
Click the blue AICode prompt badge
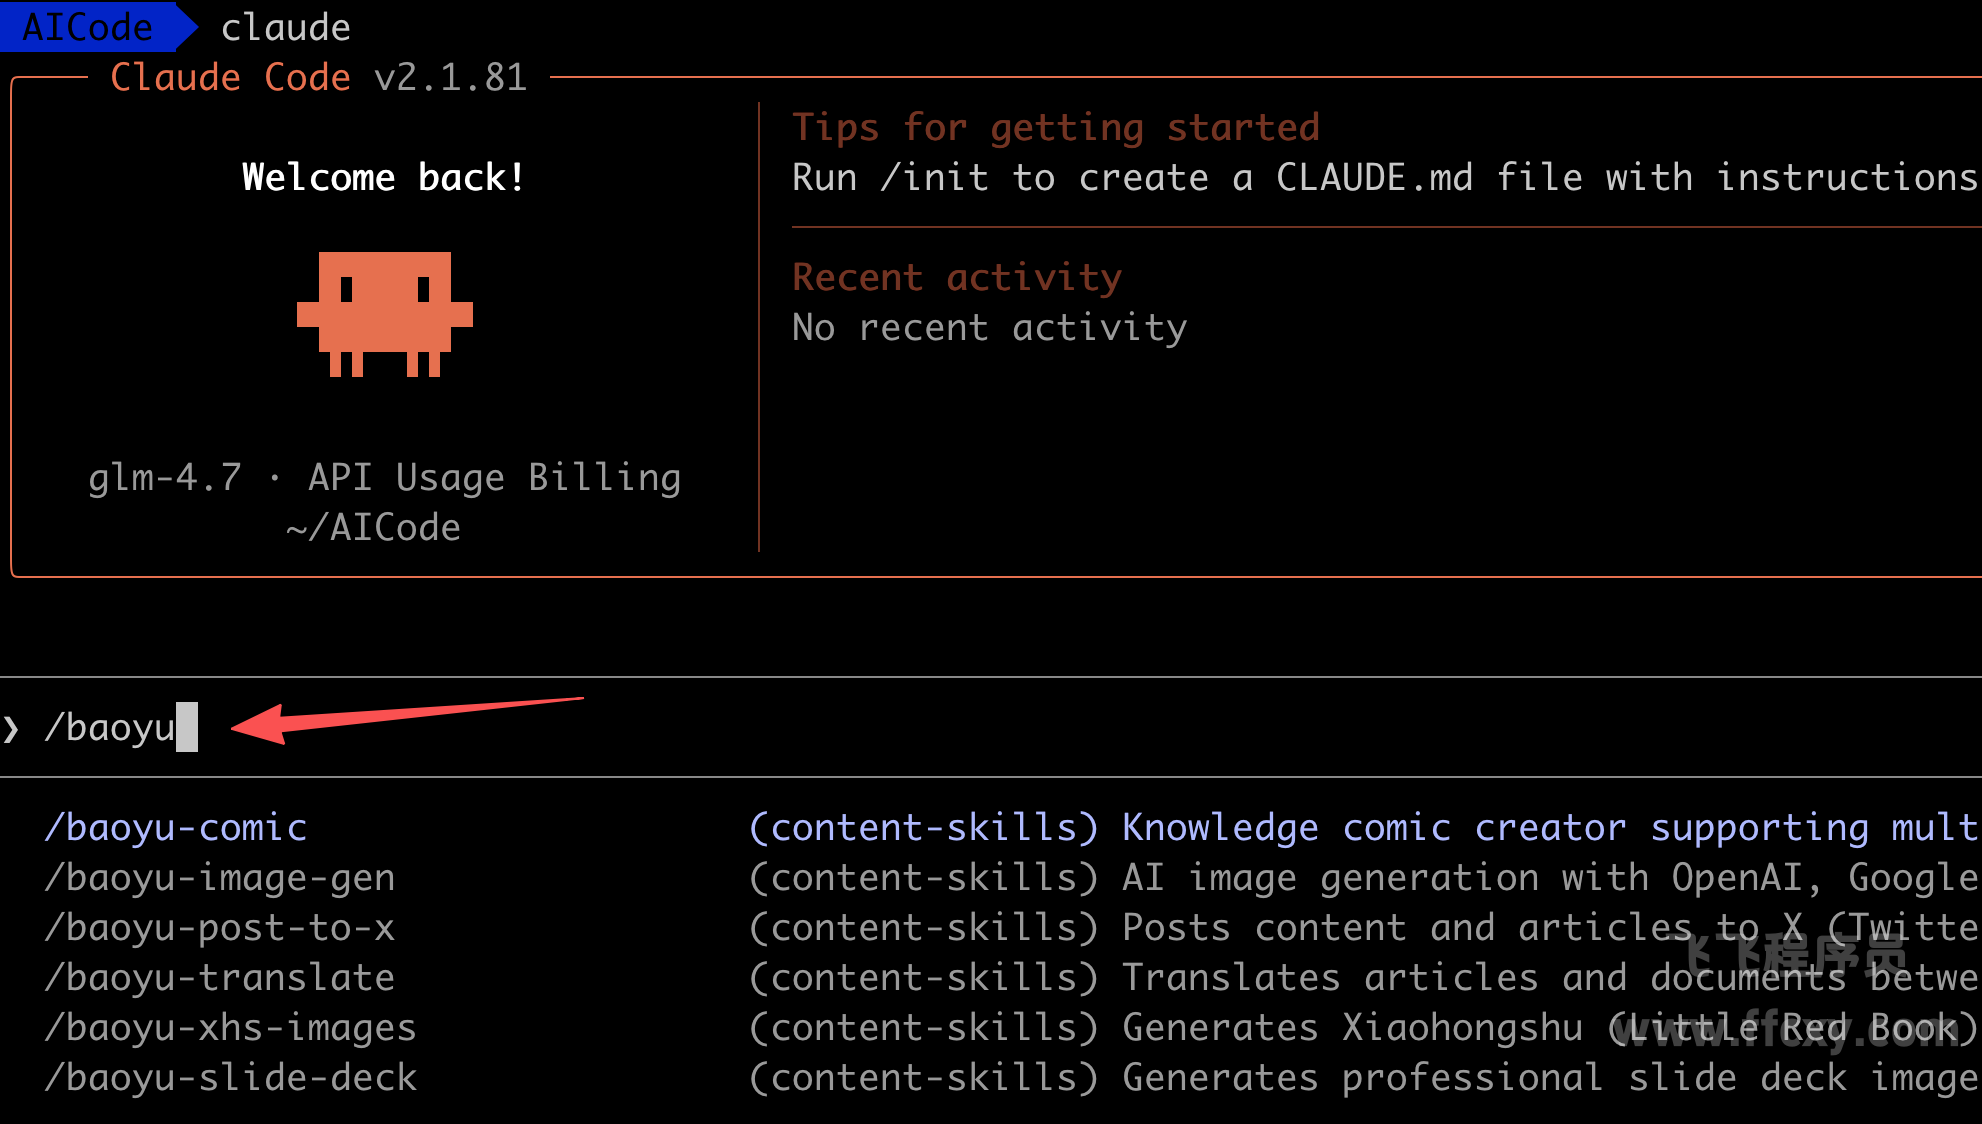coord(88,27)
